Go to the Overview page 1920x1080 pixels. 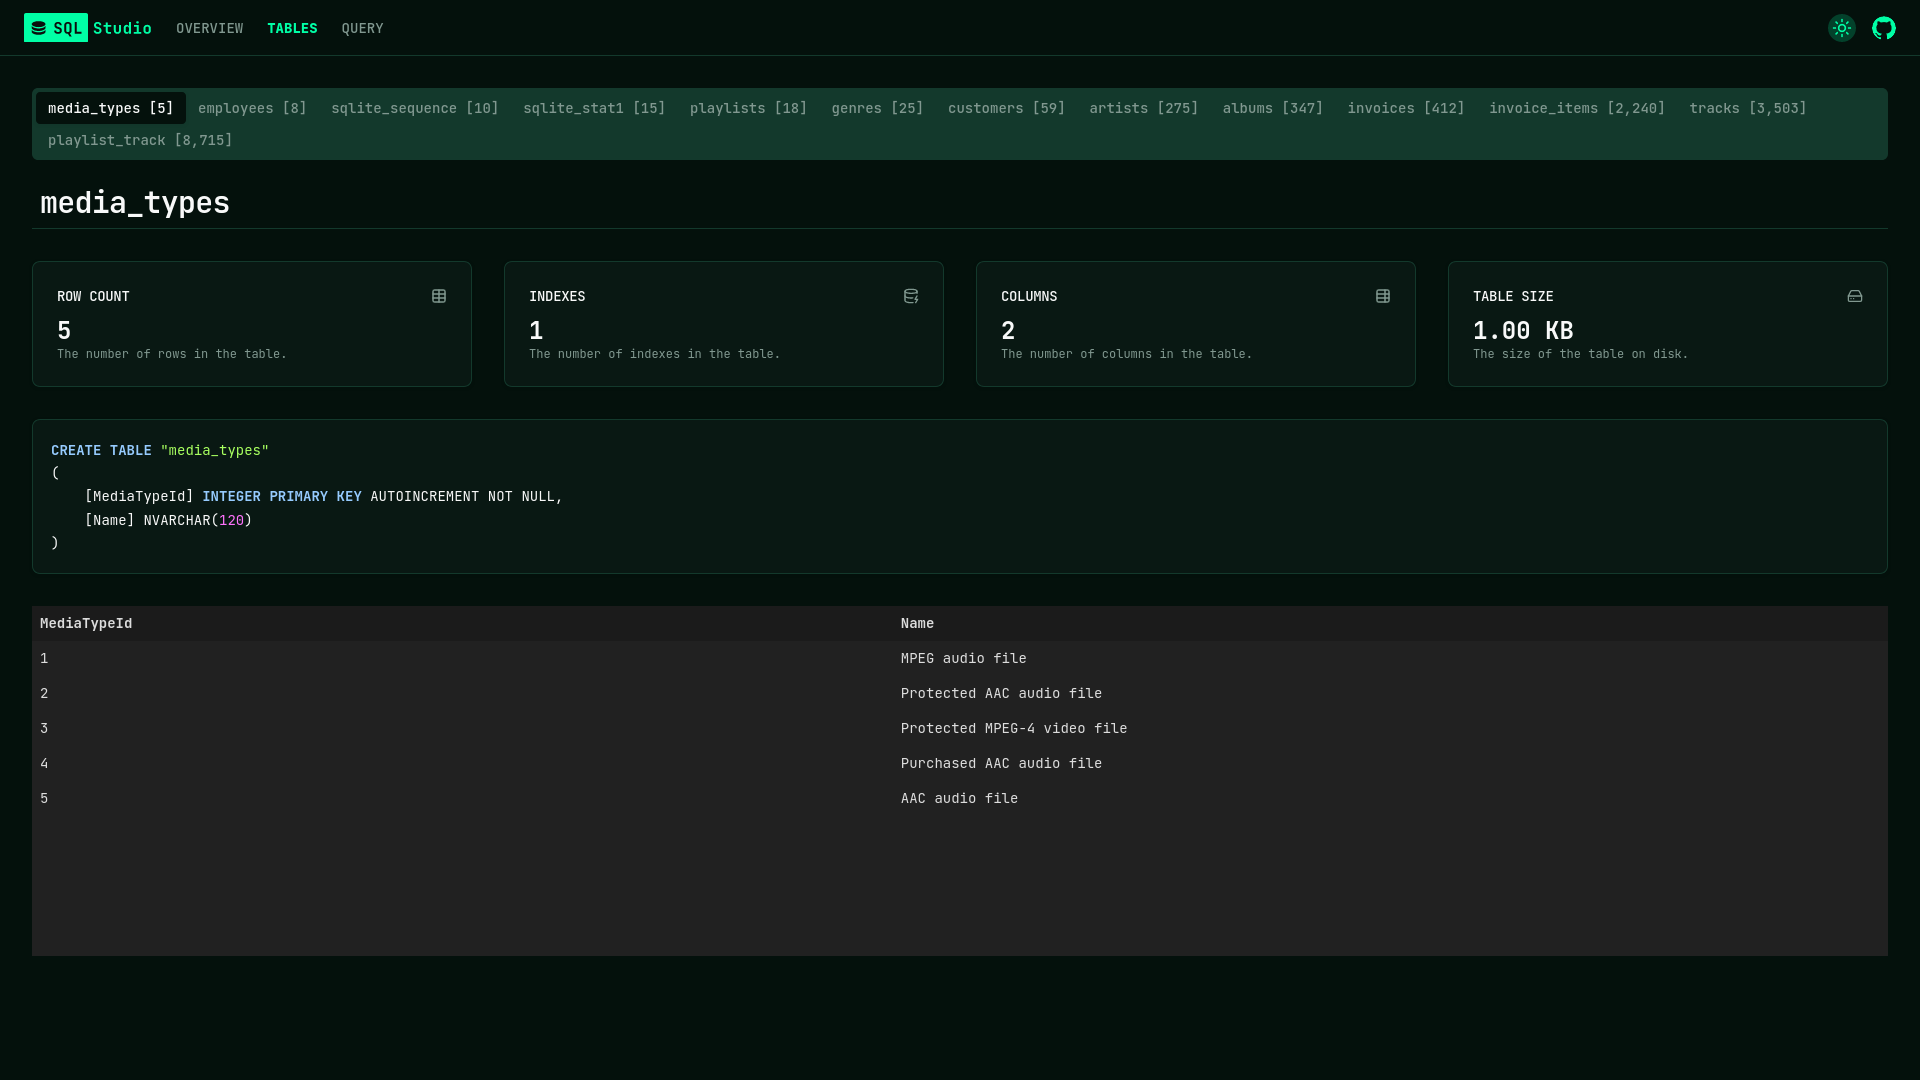pyautogui.click(x=209, y=28)
